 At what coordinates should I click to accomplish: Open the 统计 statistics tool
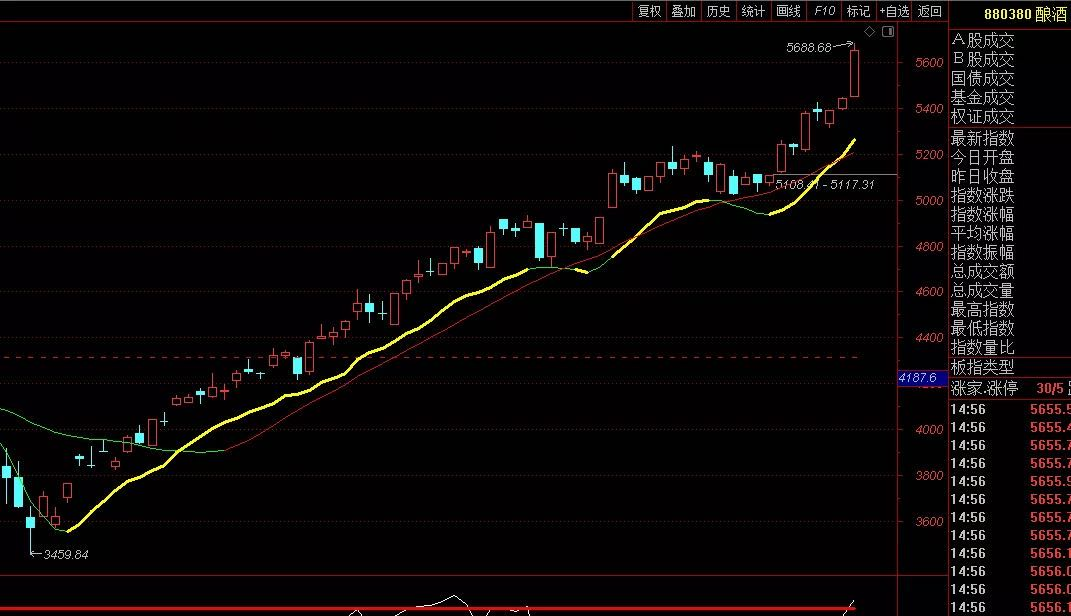[x=753, y=11]
